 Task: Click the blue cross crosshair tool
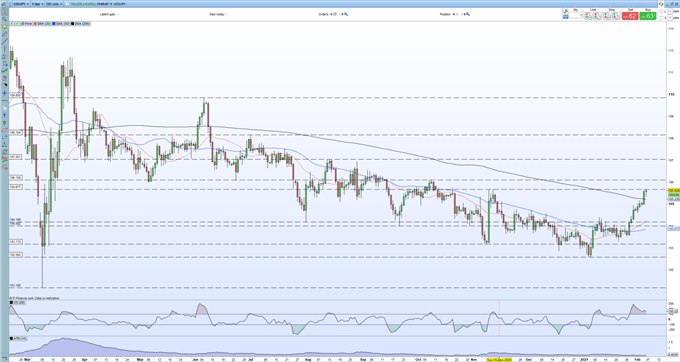tap(4, 93)
